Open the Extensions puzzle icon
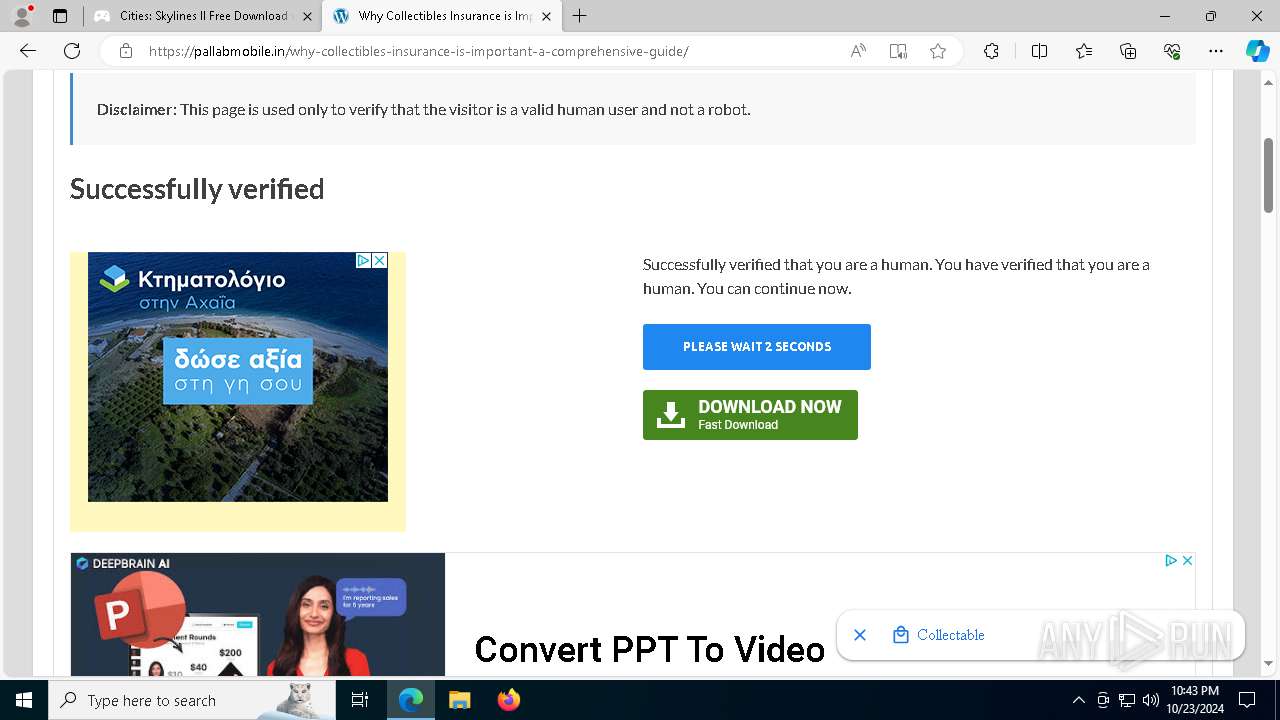 (991, 51)
